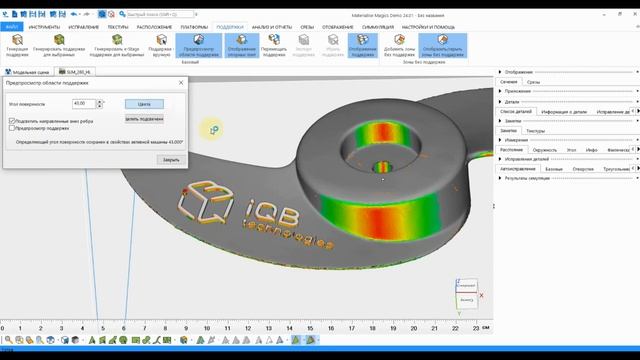Select the Текстуры tab in side panel

click(x=535, y=131)
